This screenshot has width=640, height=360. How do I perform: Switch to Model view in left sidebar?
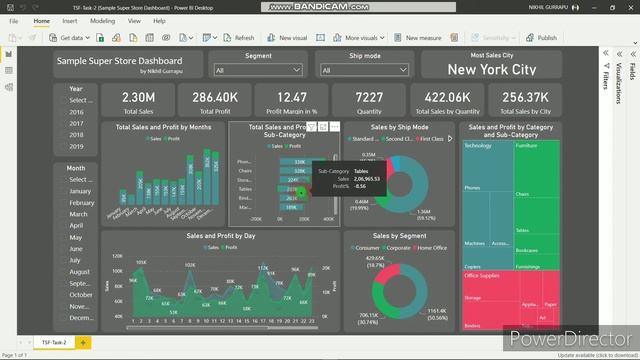[9, 87]
